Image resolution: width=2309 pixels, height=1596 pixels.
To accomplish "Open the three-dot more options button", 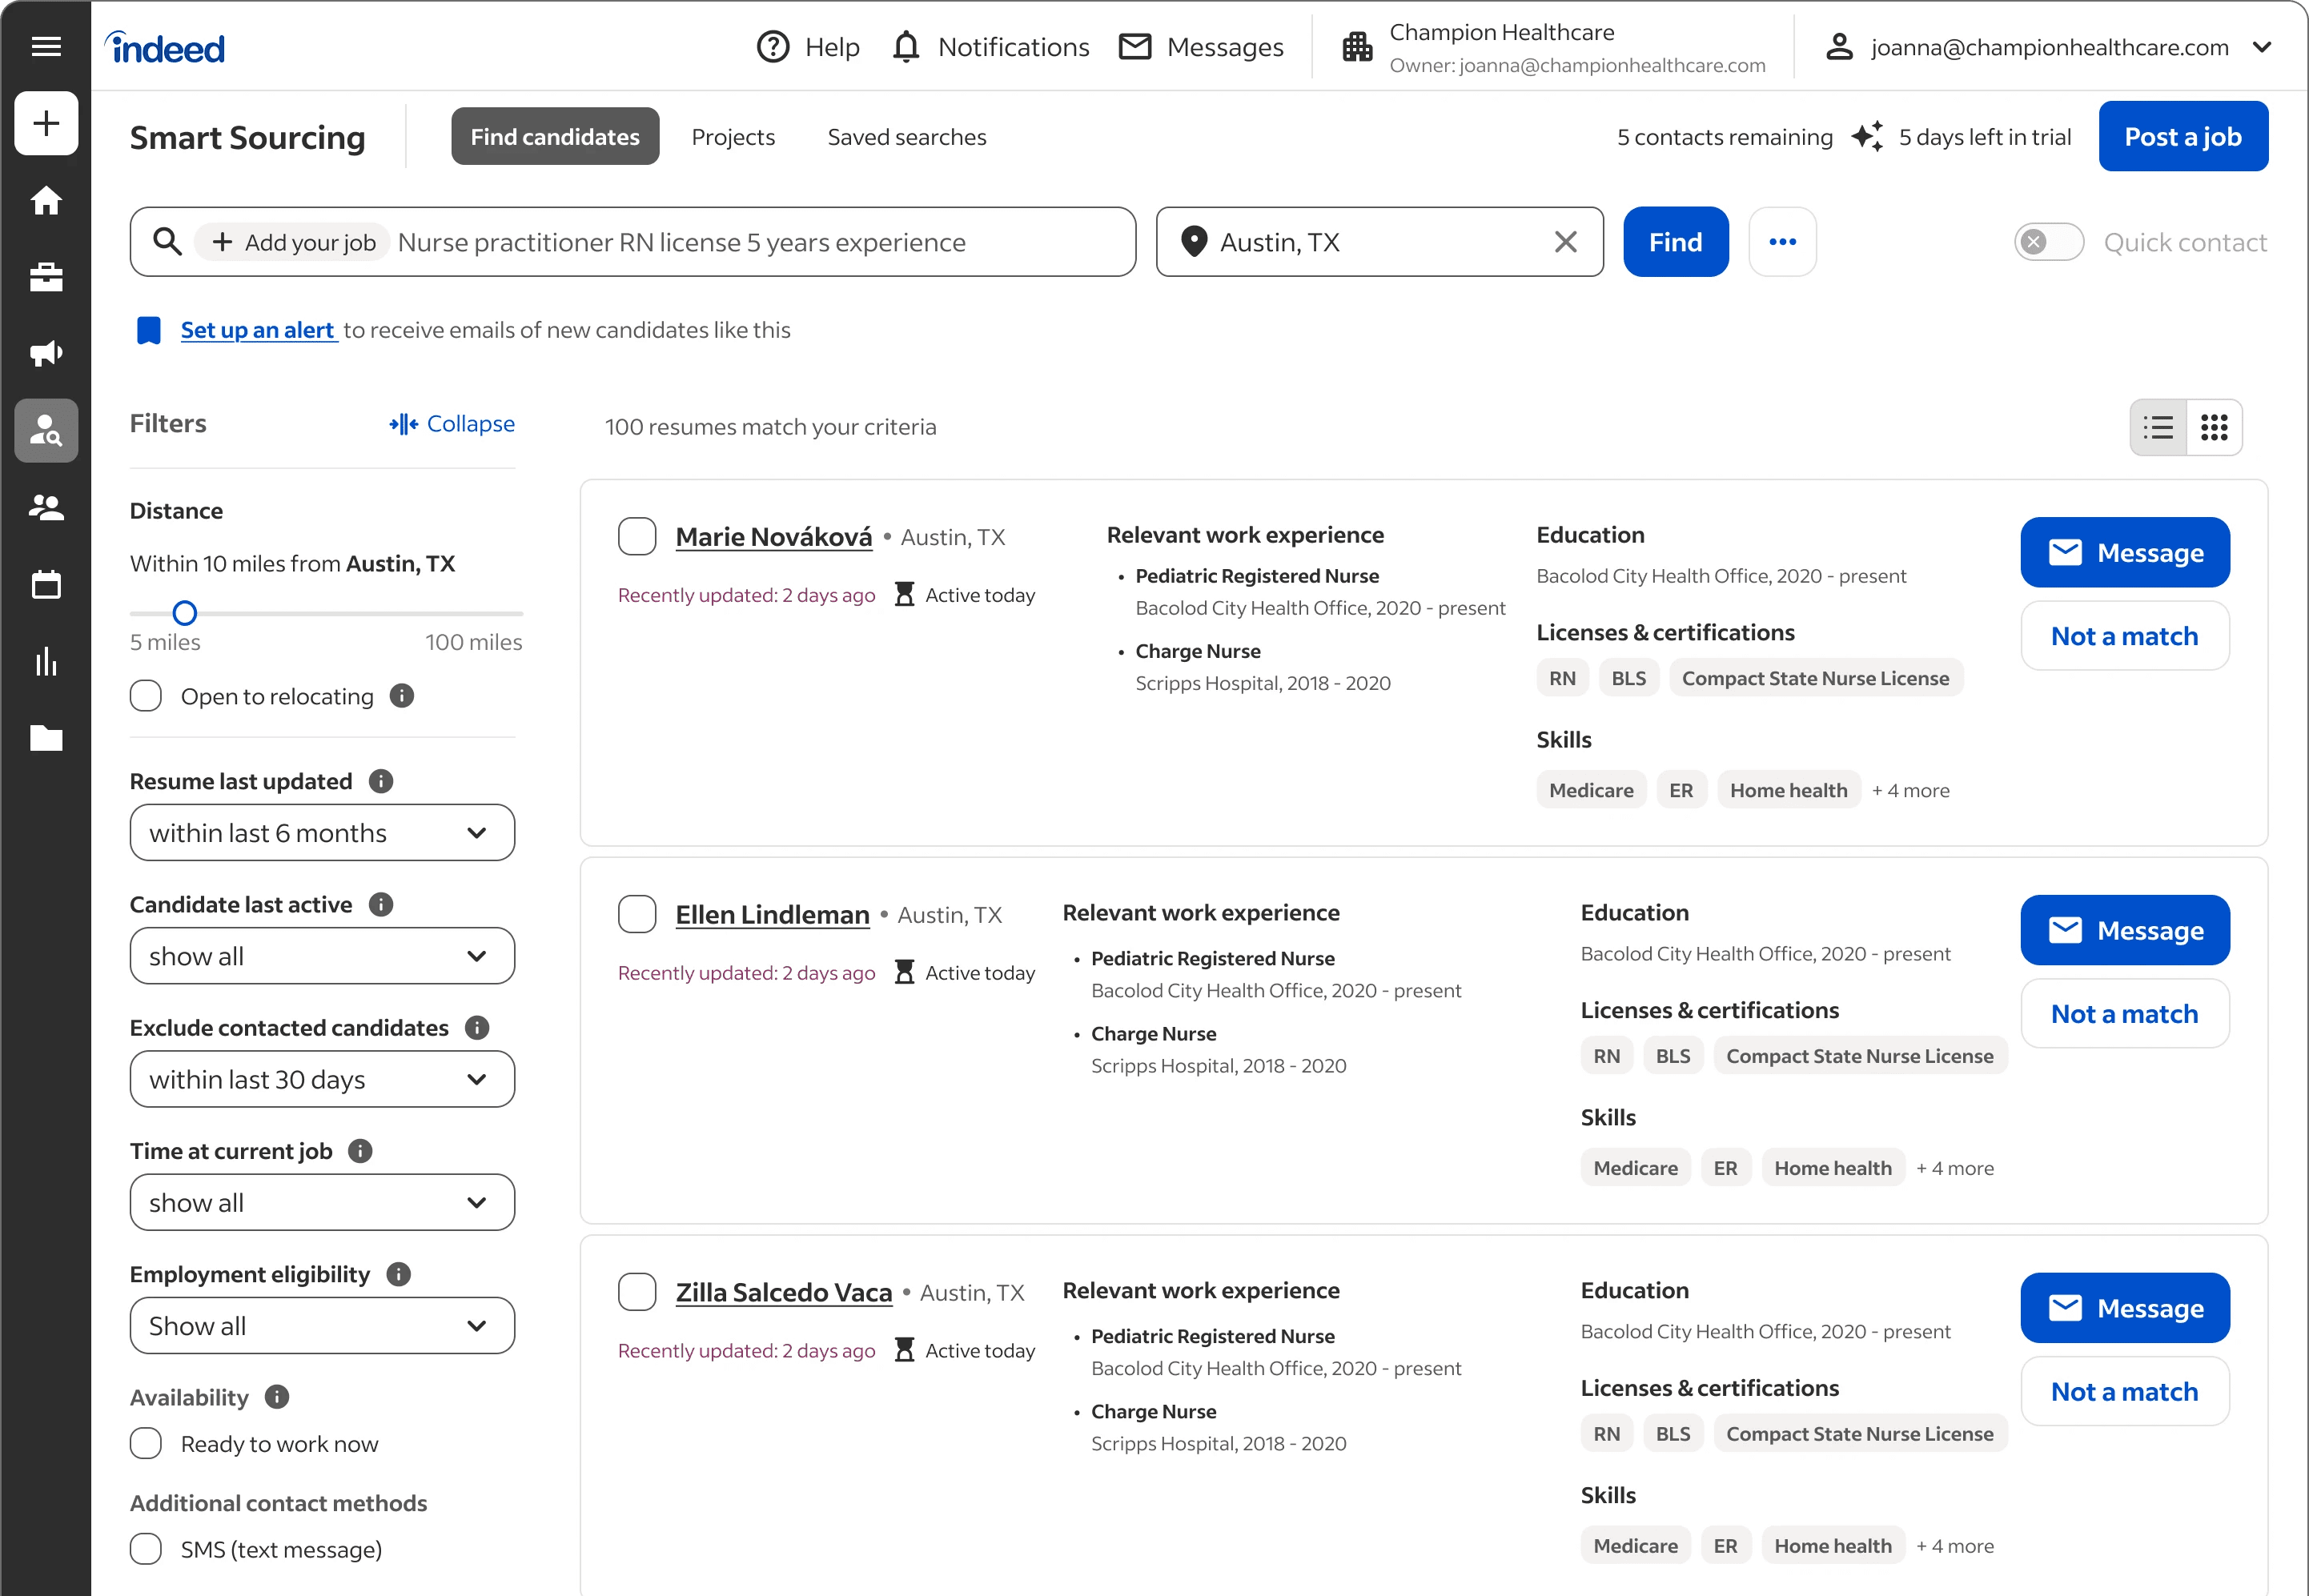I will pos(1782,242).
